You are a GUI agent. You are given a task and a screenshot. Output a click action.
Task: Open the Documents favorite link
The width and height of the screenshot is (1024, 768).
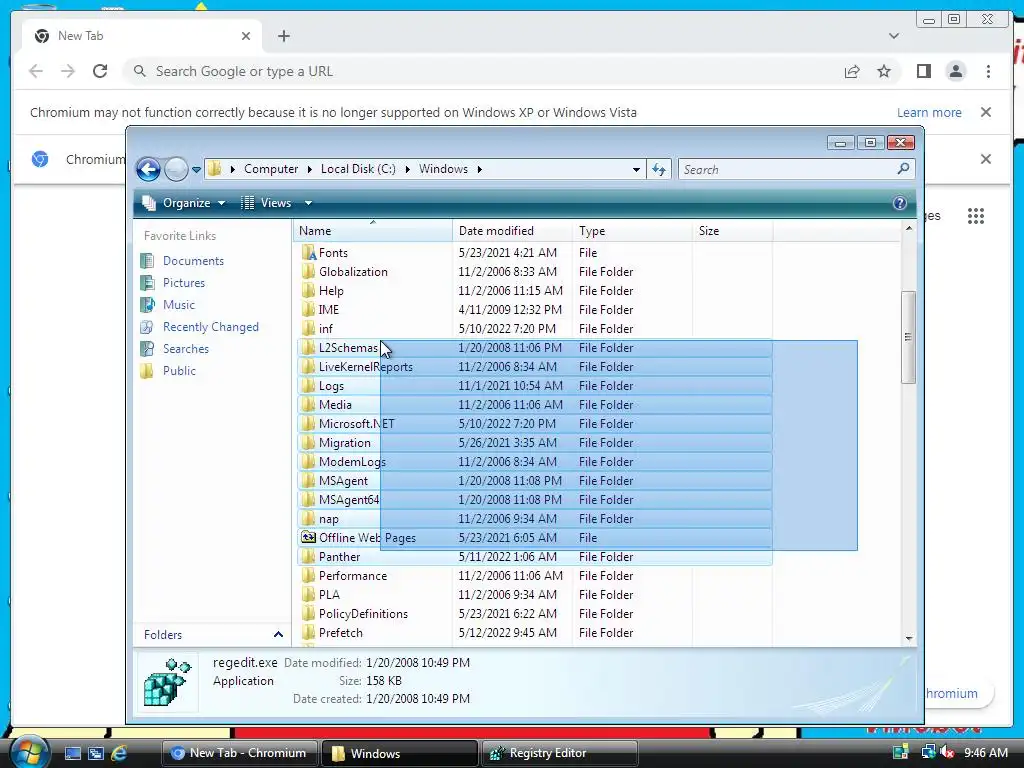193,261
